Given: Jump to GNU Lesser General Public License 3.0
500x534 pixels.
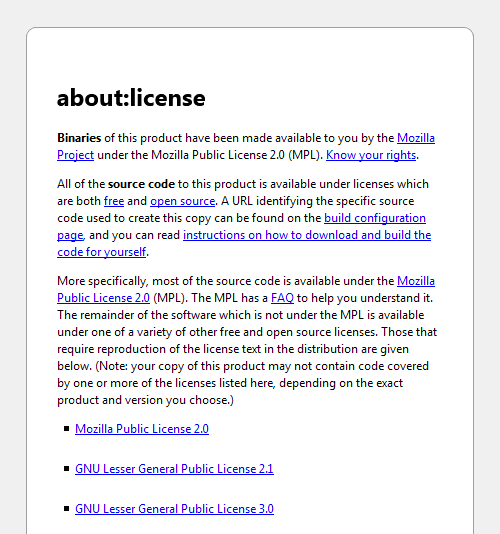Looking at the screenshot, I should [x=174, y=509].
